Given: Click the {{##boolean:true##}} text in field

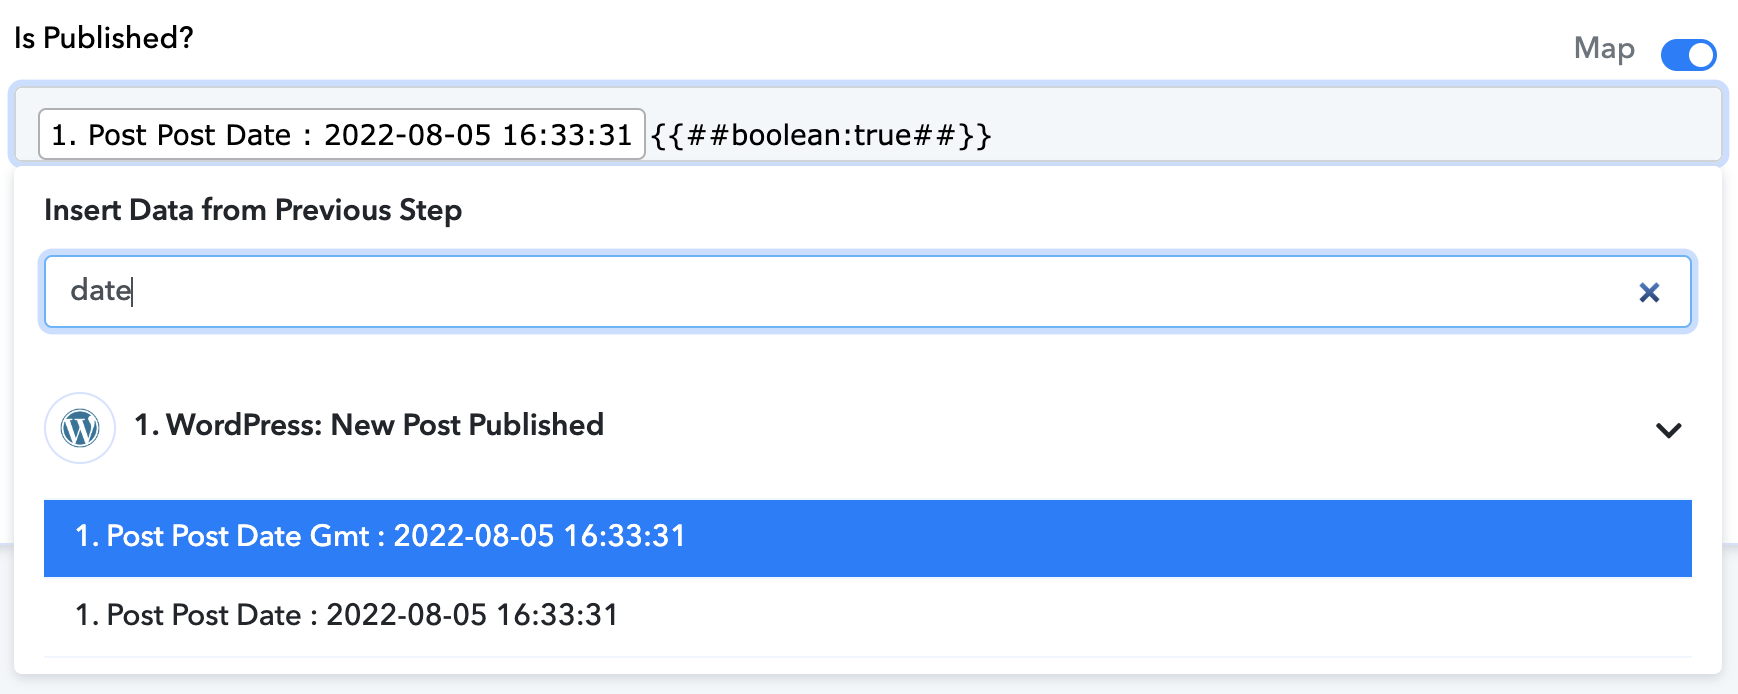Looking at the screenshot, I should [x=821, y=135].
